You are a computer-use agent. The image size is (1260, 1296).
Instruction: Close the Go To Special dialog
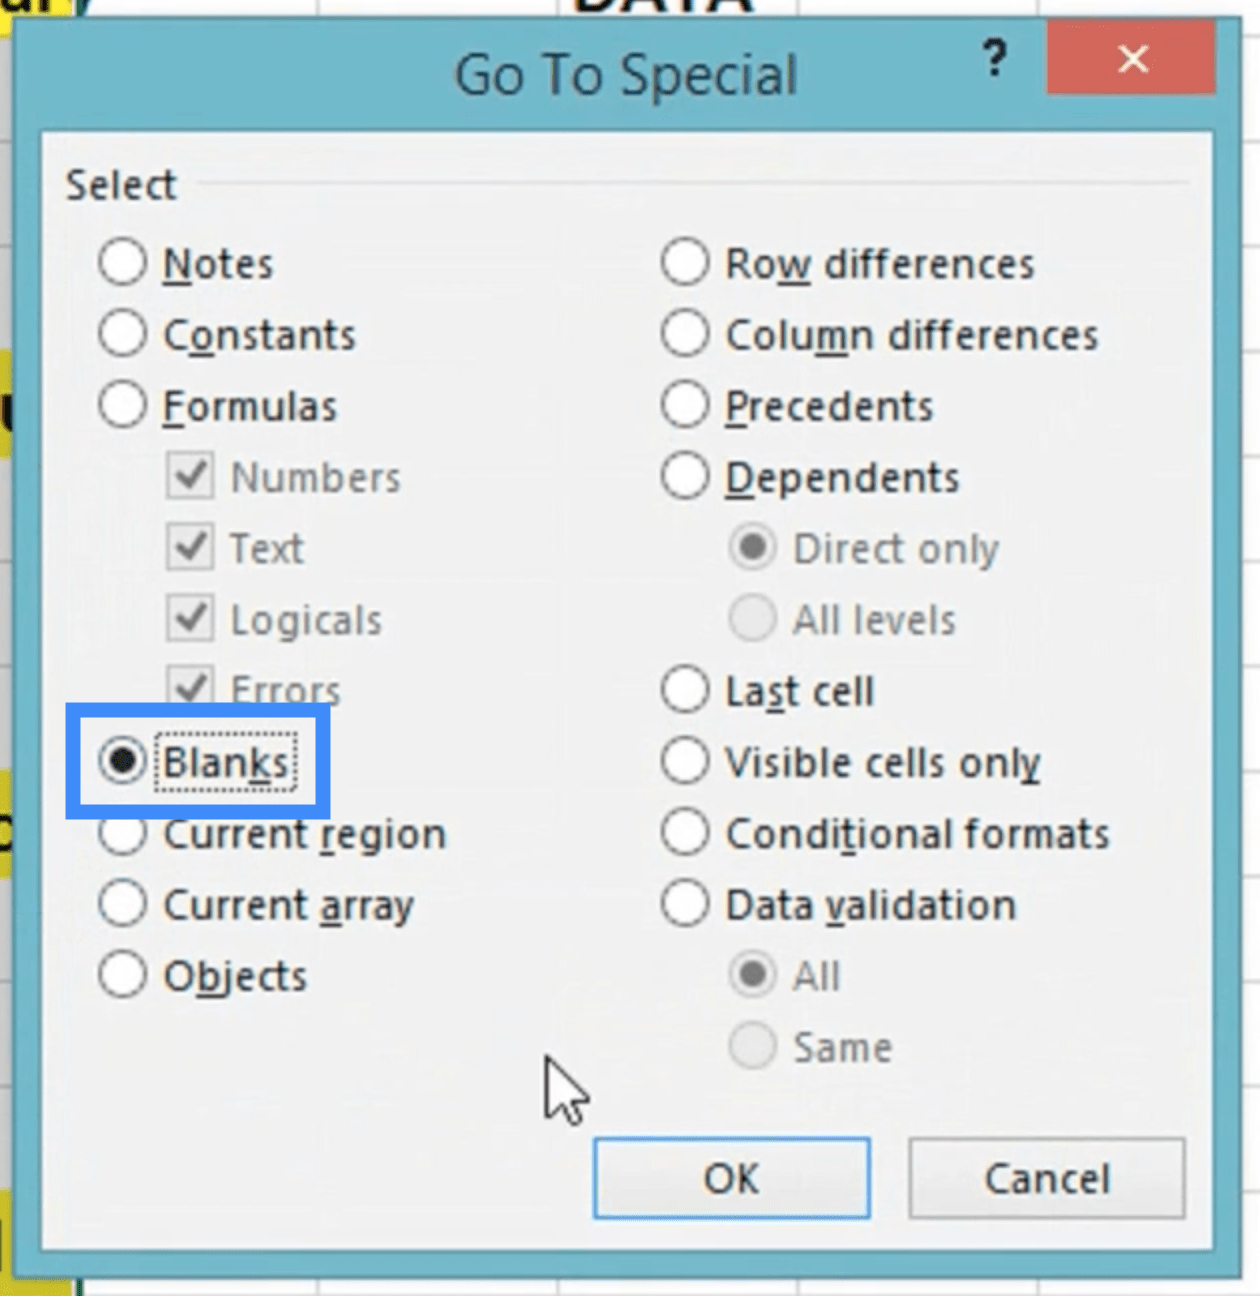click(1131, 59)
